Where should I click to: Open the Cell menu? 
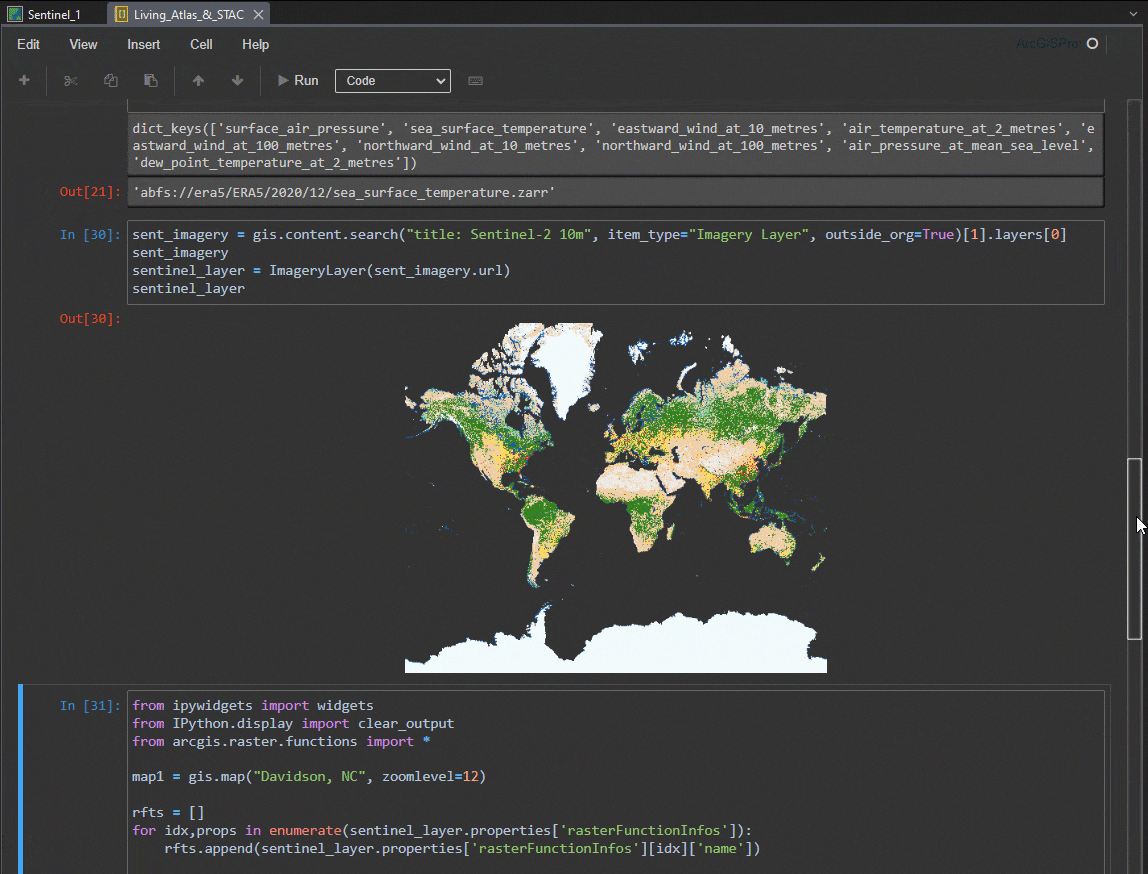point(200,44)
